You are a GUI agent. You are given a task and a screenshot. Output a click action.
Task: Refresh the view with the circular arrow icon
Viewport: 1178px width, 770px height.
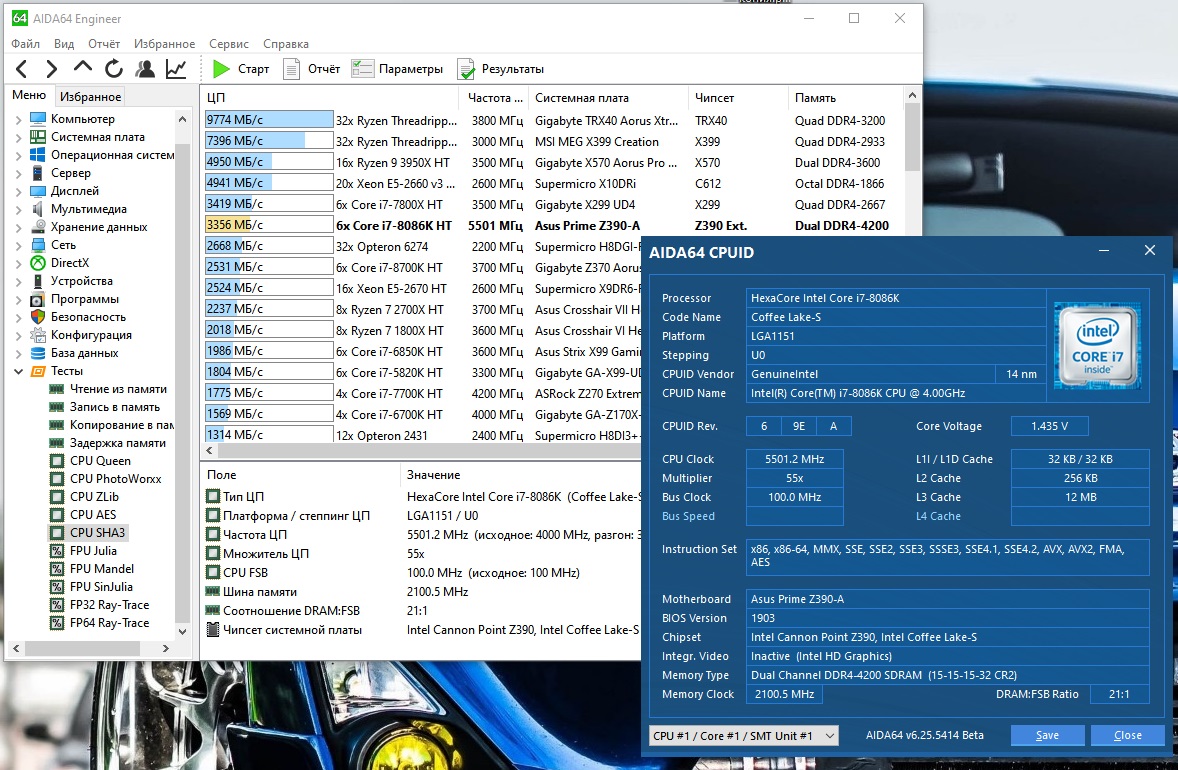113,69
